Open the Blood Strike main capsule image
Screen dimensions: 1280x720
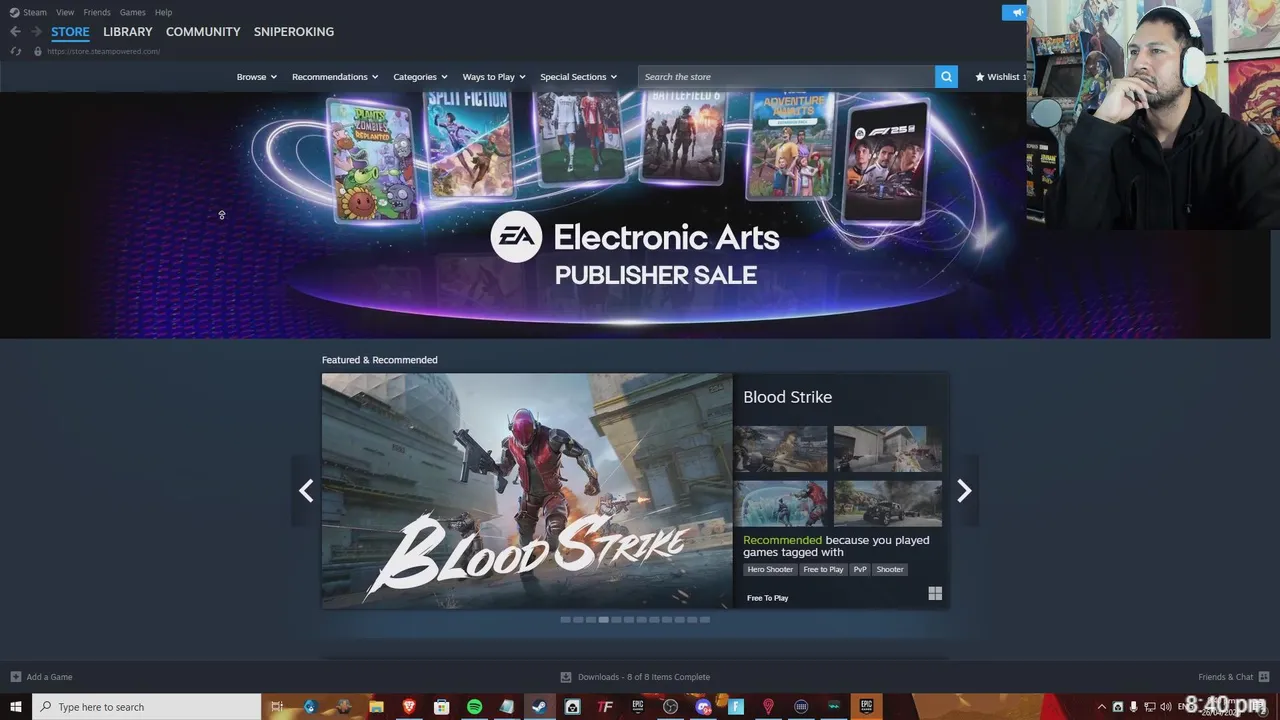click(x=527, y=491)
